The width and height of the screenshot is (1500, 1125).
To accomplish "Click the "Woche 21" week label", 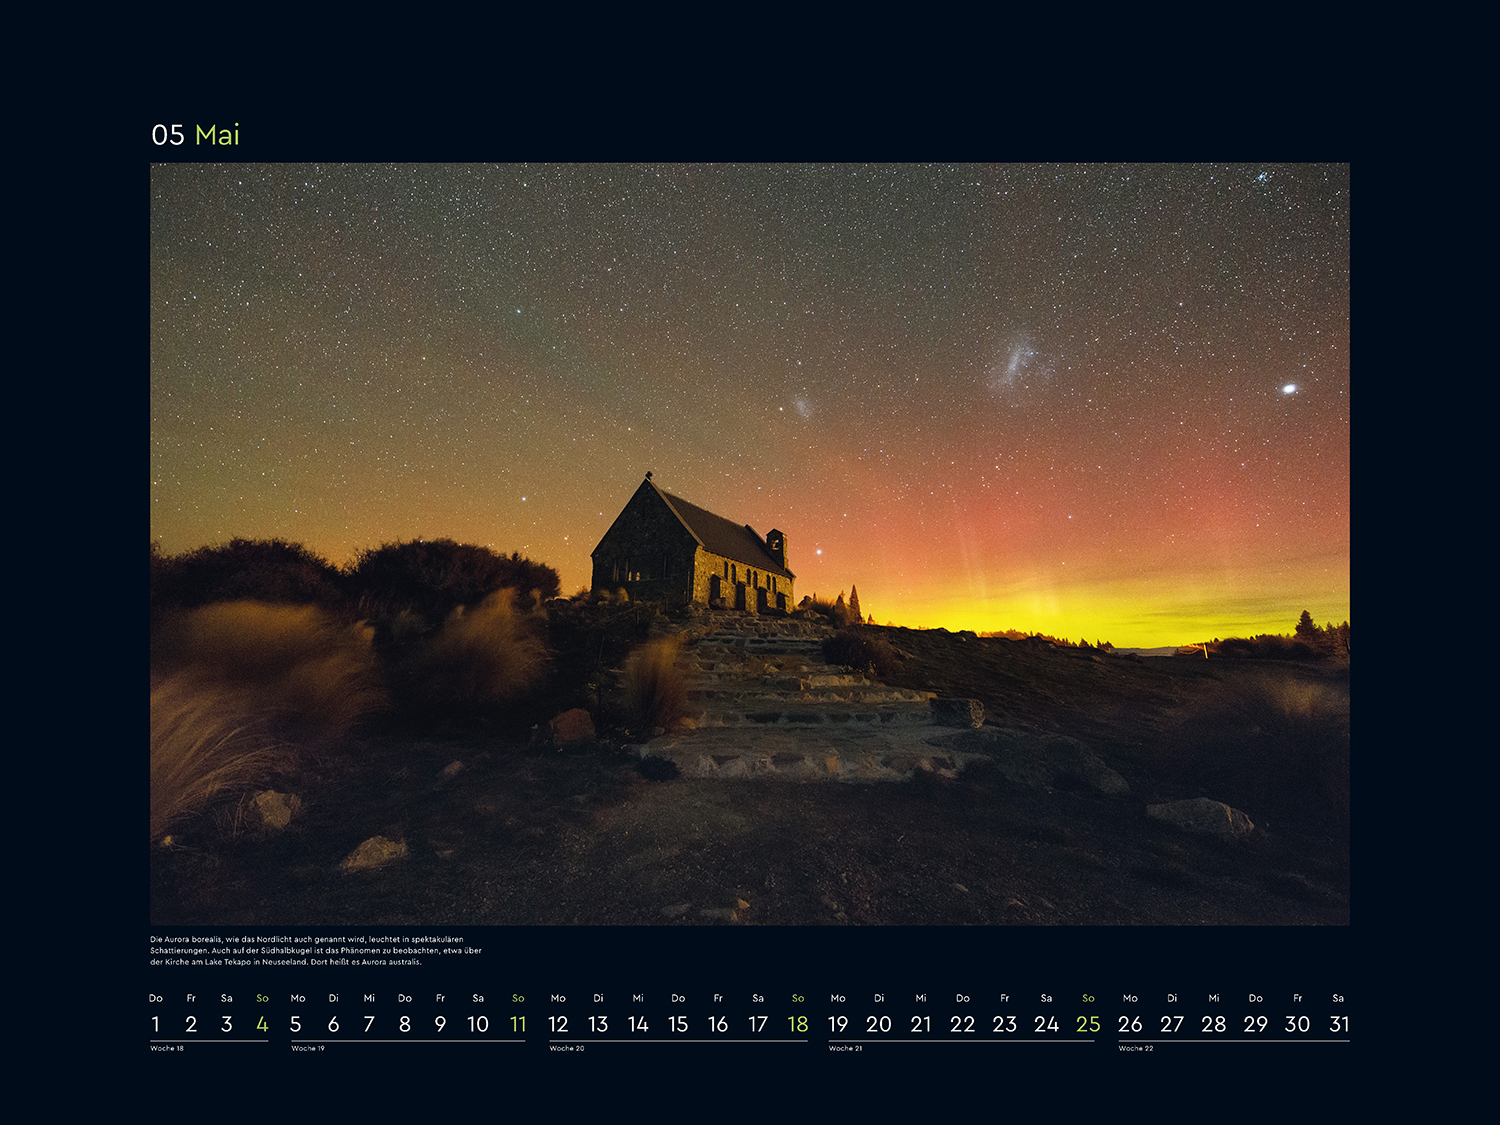I will [845, 1048].
